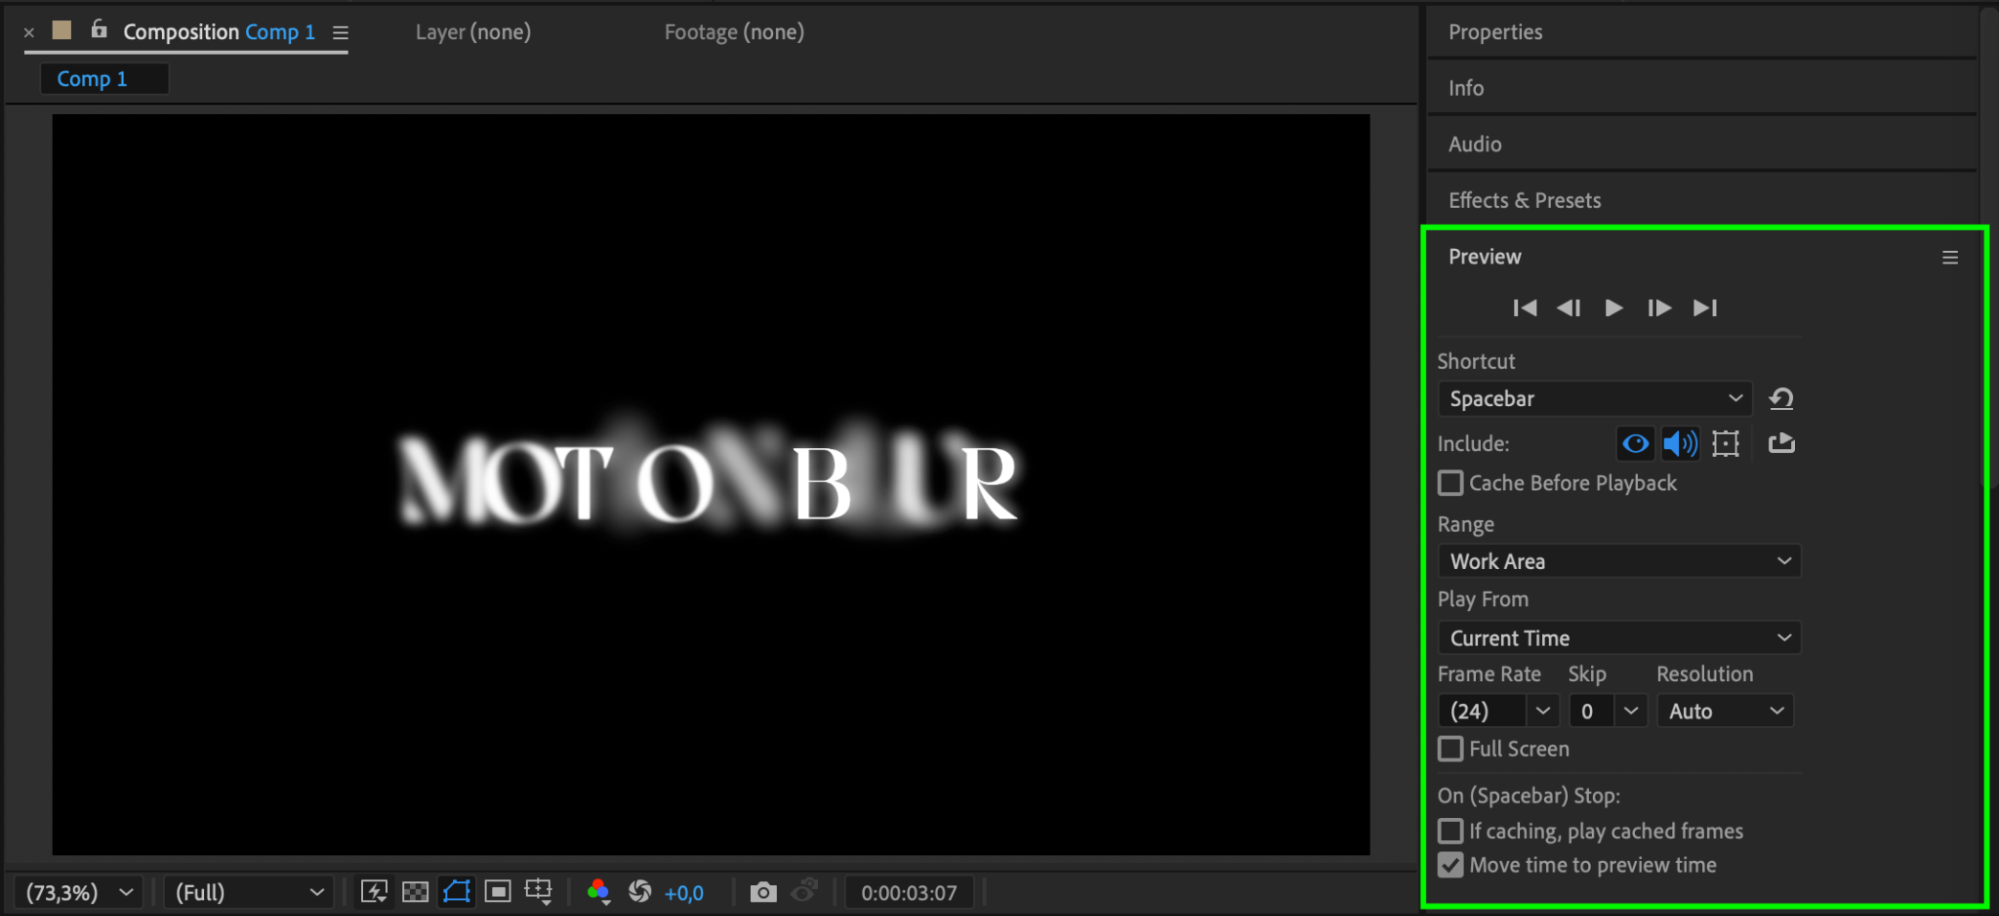Switch to the Footage (none) tab
This screenshot has height=916, width=1999.
(734, 32)
